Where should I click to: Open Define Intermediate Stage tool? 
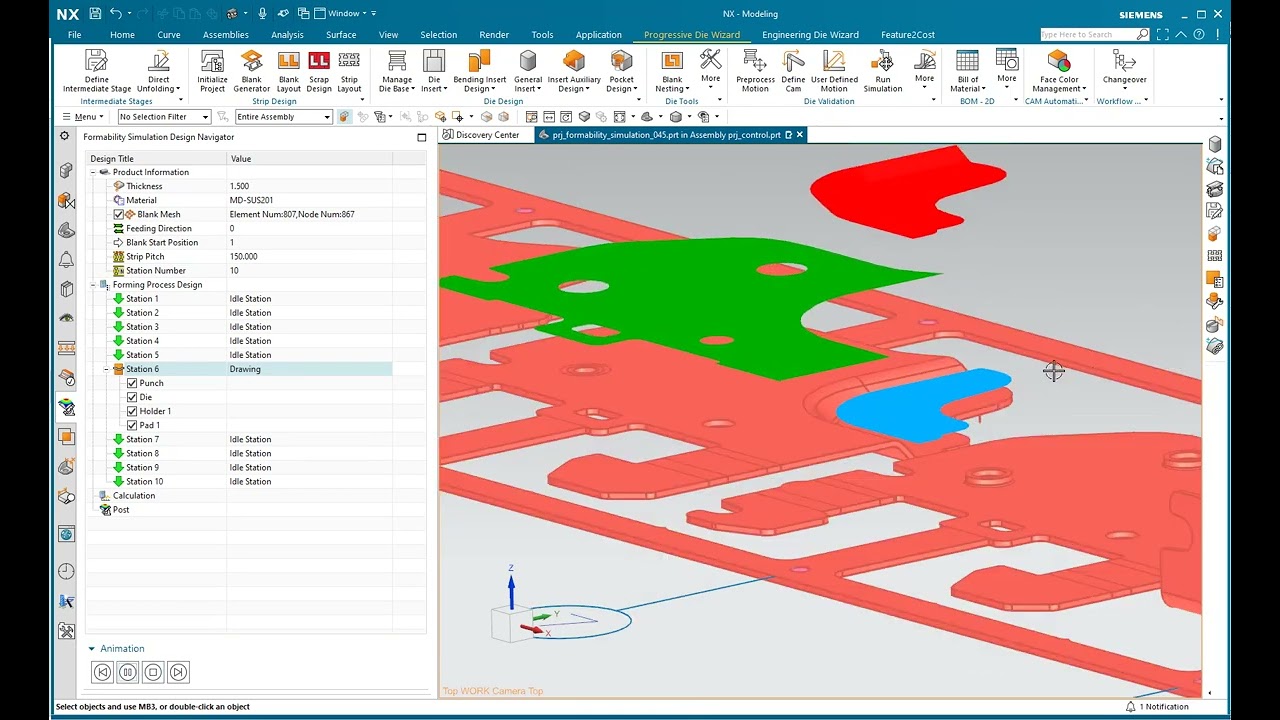coord(97,71)
